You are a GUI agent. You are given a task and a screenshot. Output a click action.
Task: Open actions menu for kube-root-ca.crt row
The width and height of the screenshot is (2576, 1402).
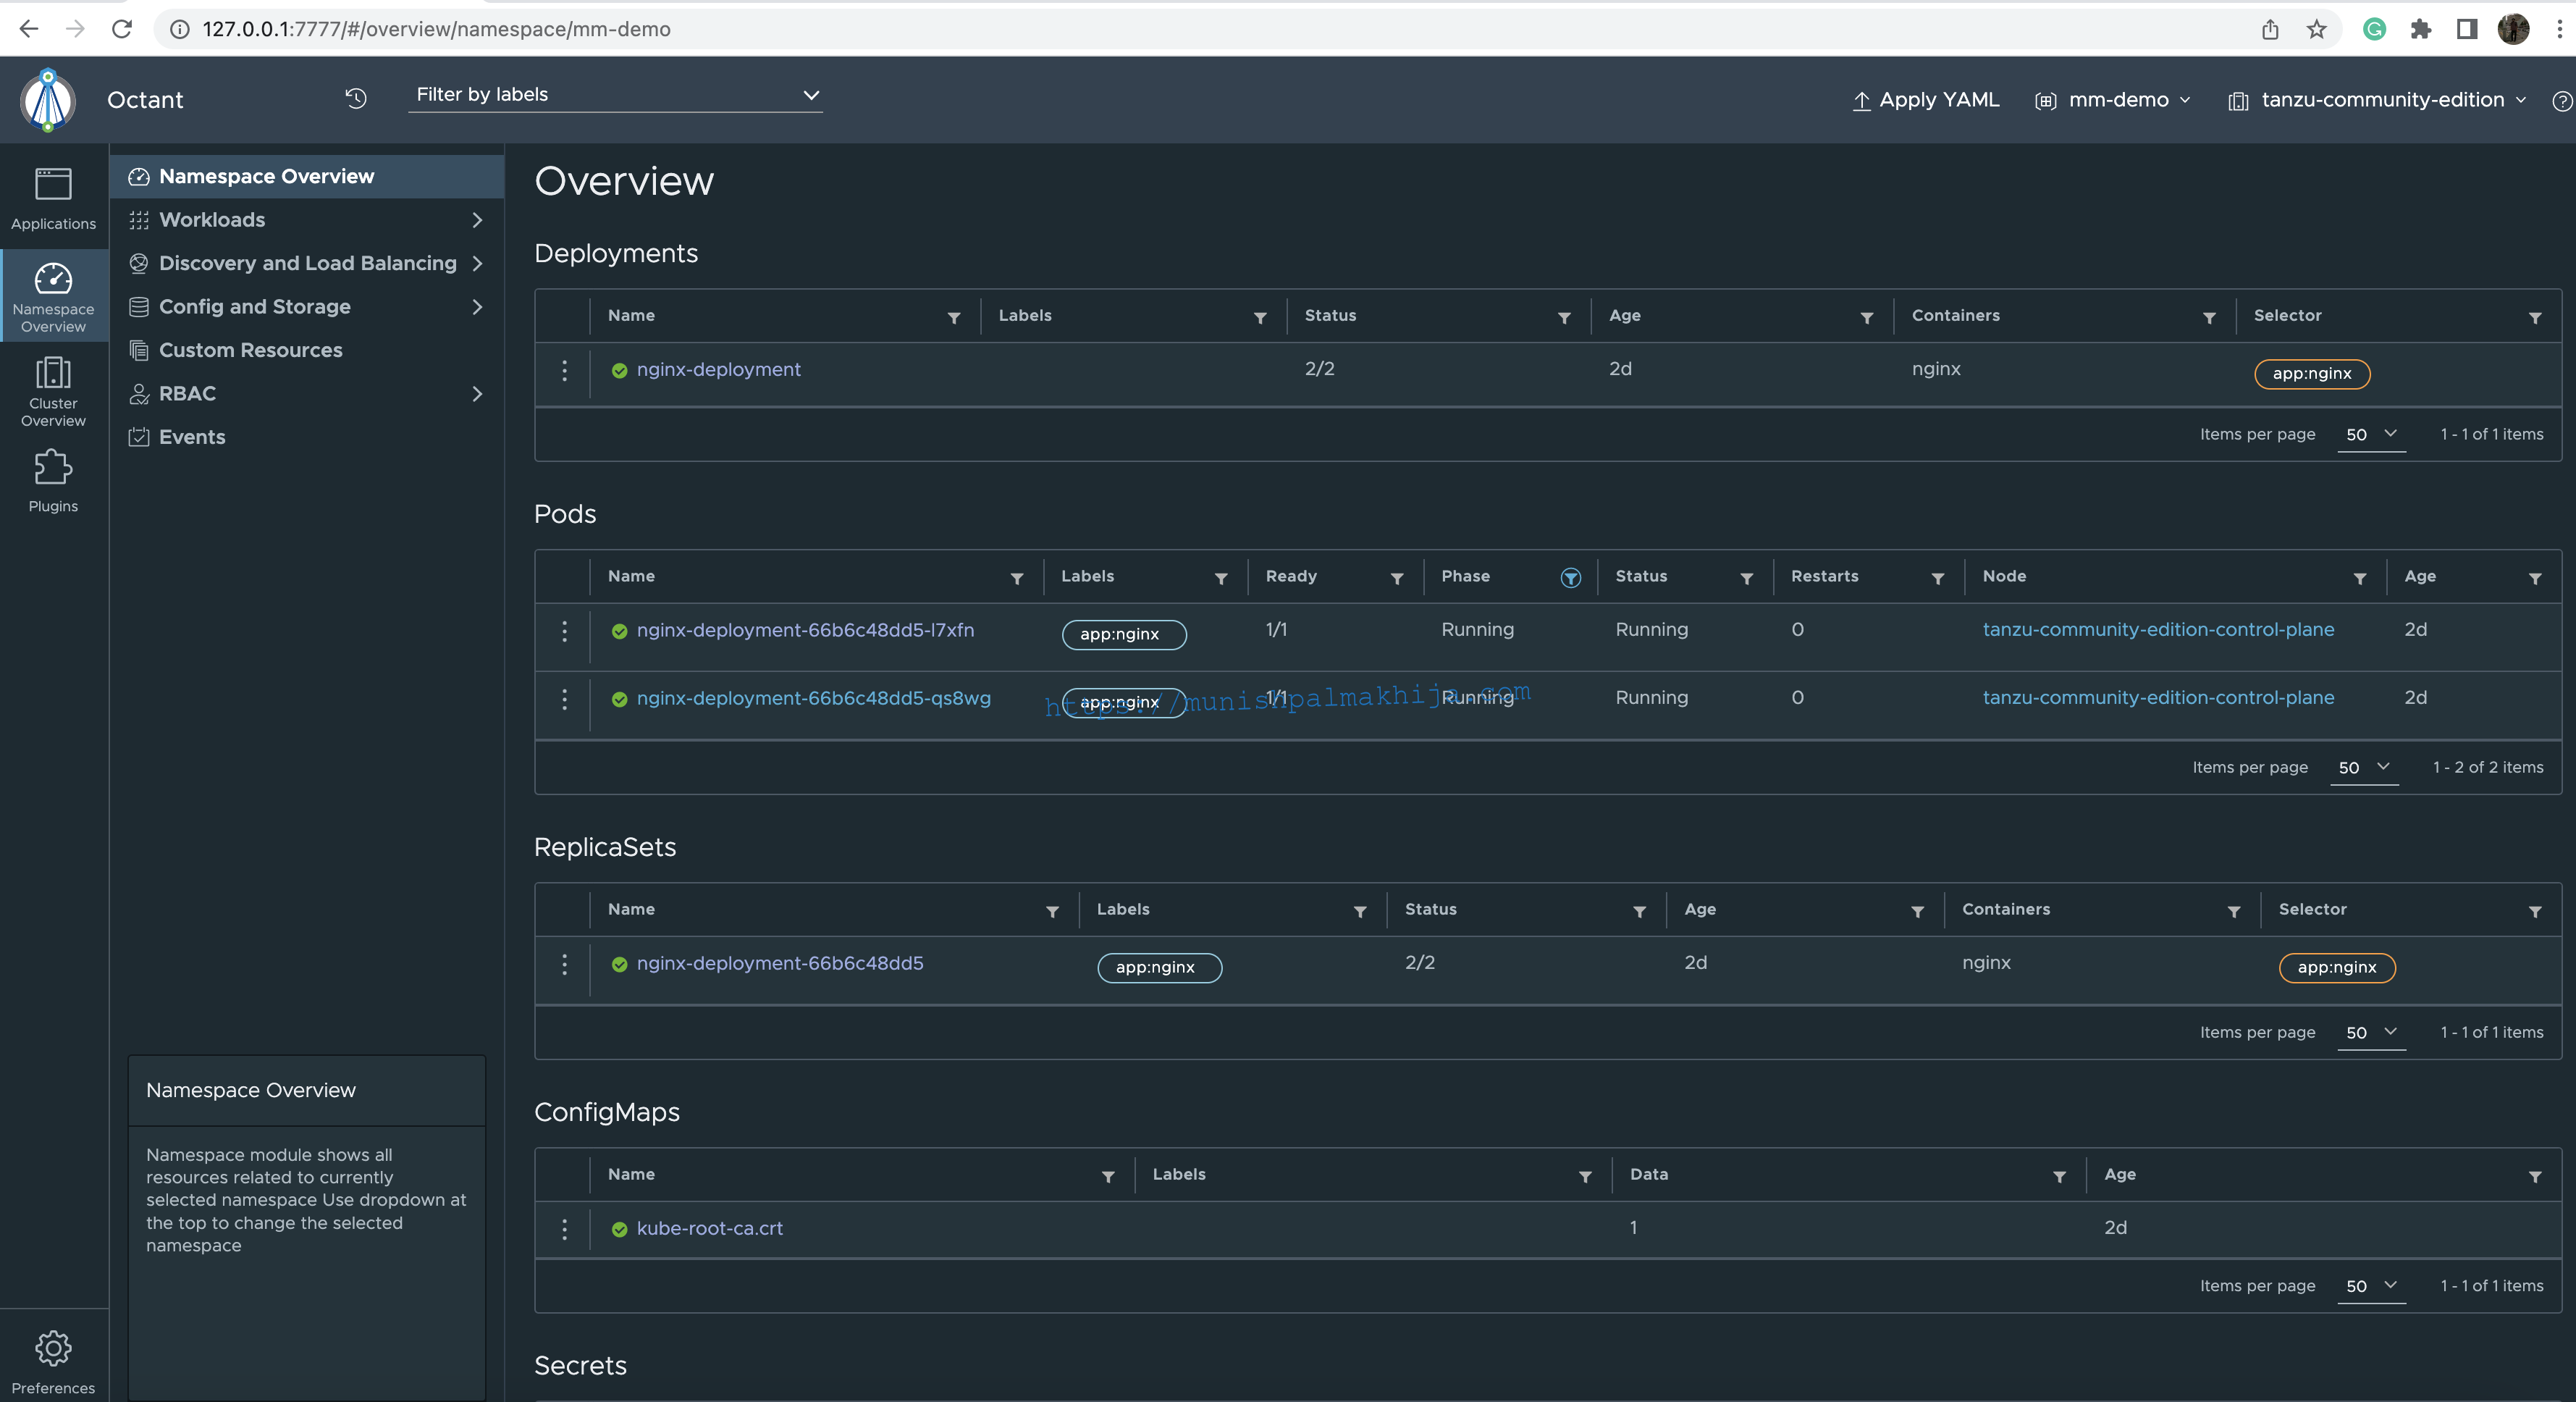point(564,1229)
